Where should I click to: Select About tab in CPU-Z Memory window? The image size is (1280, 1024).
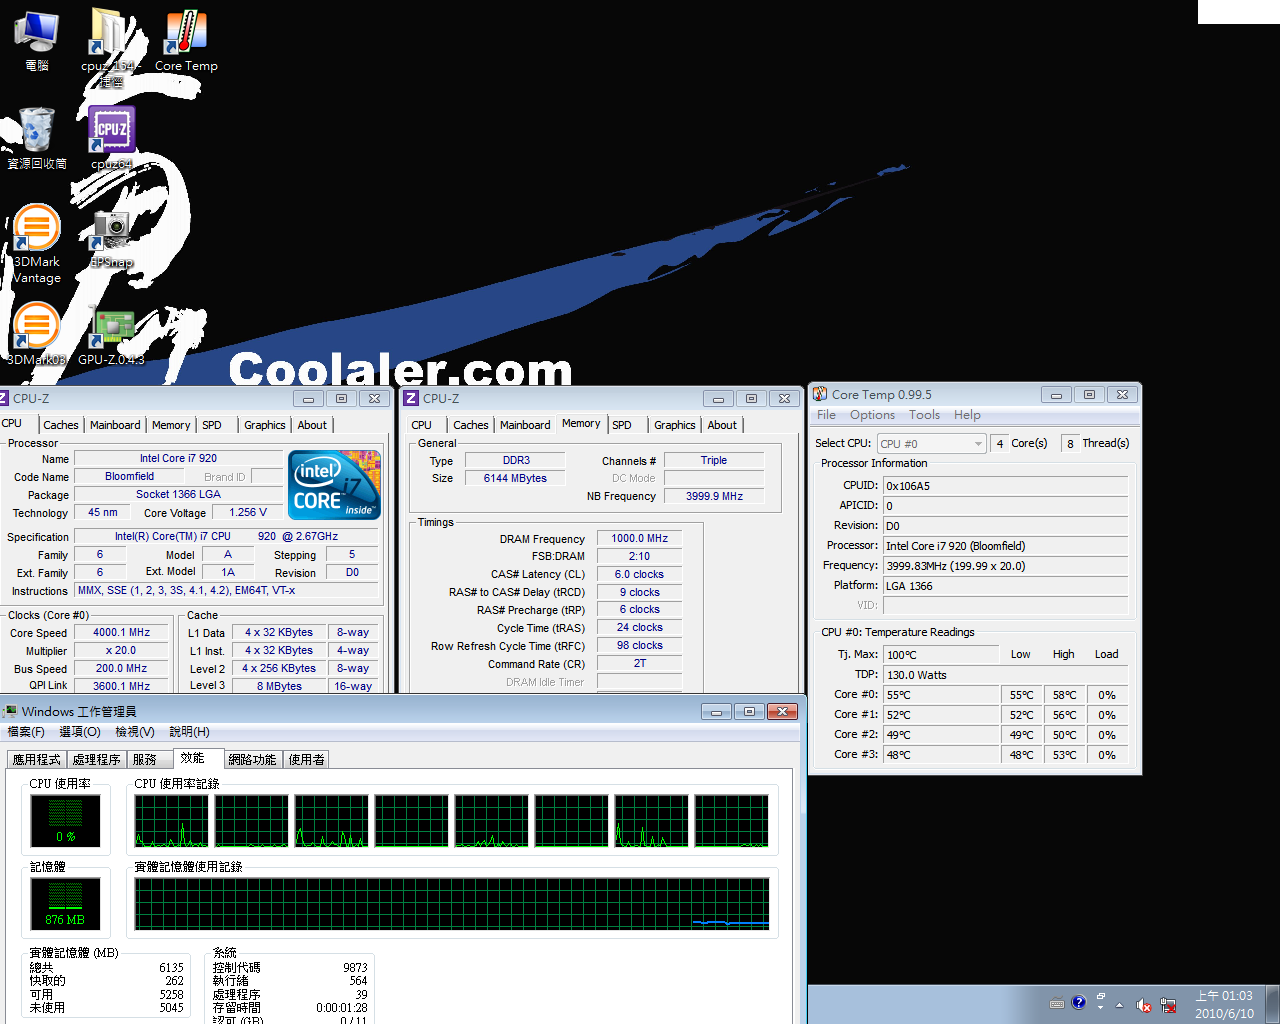tap(722, 425)
